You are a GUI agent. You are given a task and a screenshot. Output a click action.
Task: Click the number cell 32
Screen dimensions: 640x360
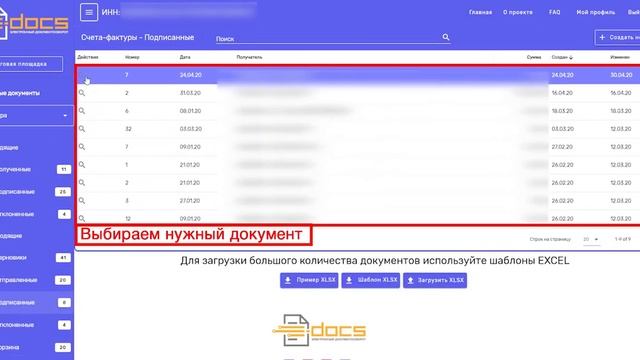[x=128, y=129]
